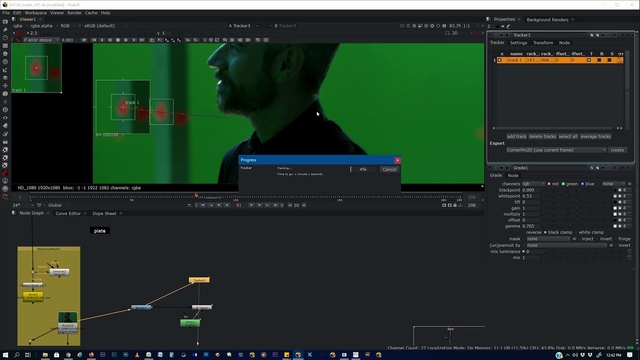Image resolution: width=640 pixels, height=360 pixels.
Task: Toggle the S checkbox for track 1
Action: tap(609, 60)
